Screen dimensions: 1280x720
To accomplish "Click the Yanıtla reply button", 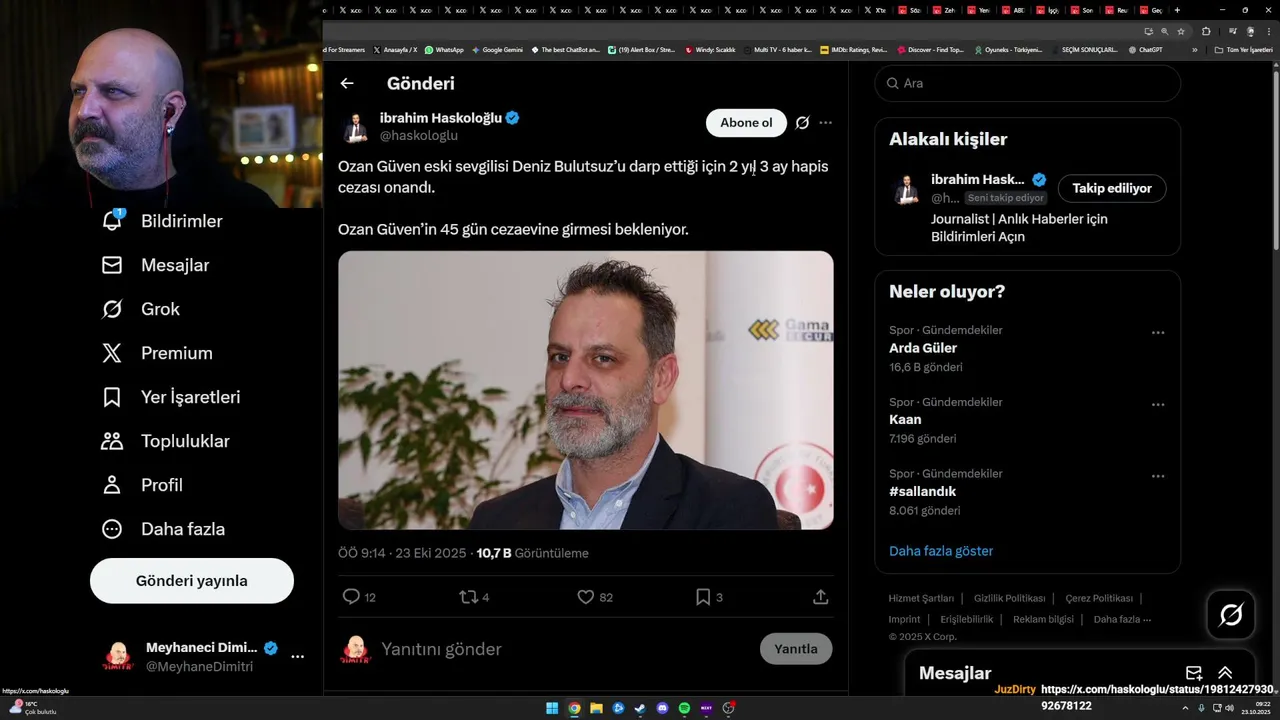I will pyautogui.click(x=796, y=649).
